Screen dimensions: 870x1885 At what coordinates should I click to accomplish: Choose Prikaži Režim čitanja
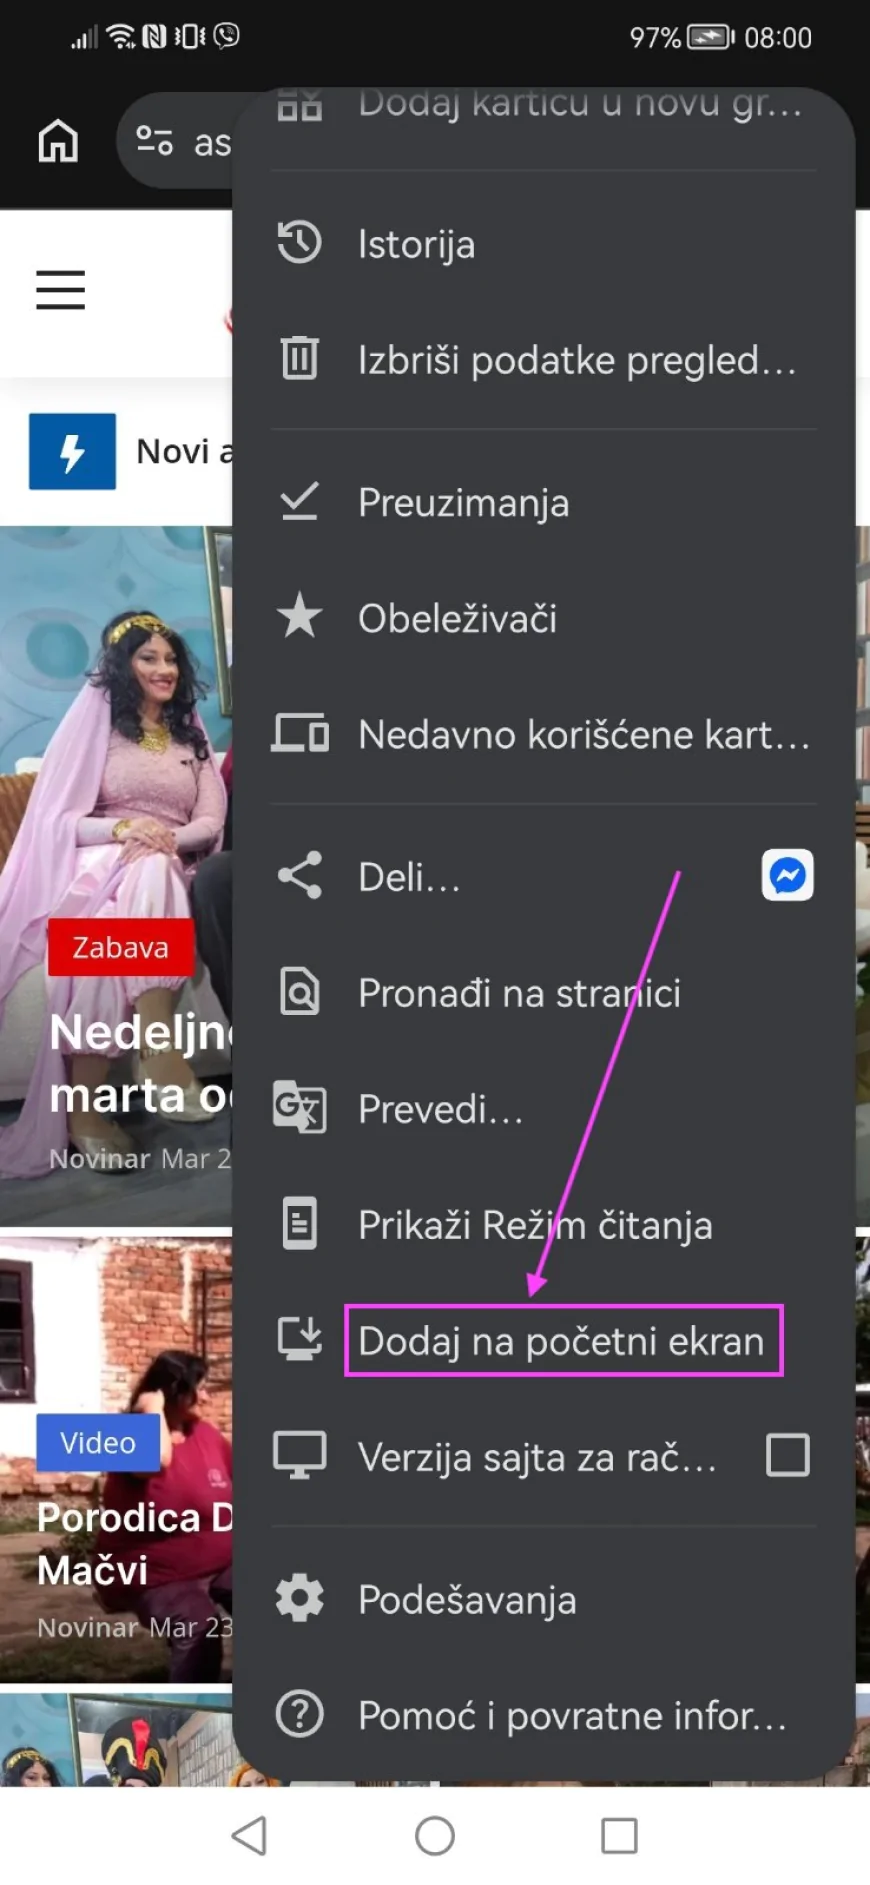coord(534,1225)
